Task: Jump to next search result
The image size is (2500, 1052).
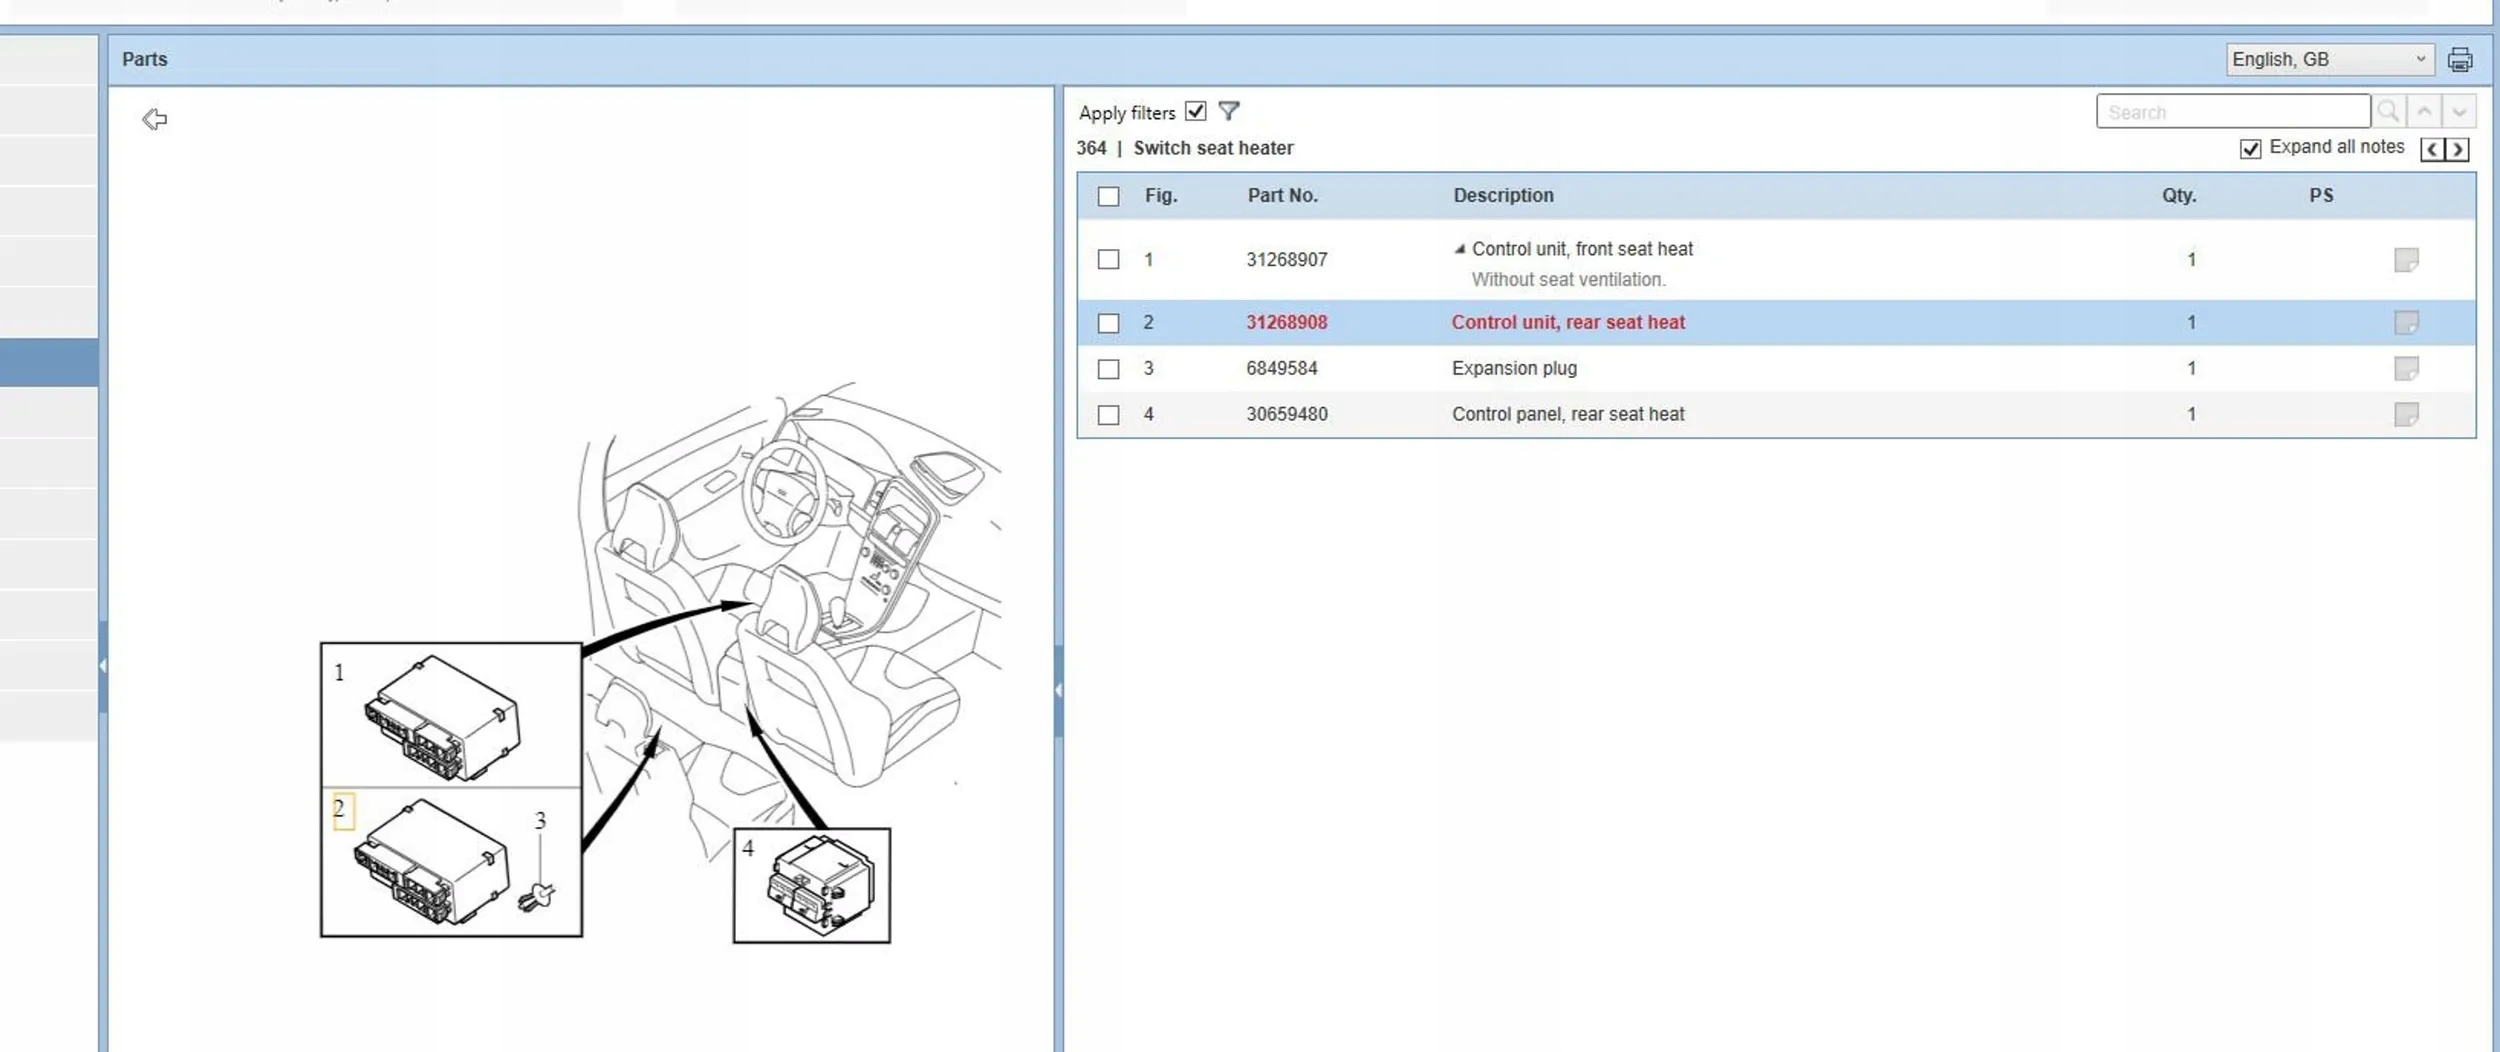Action: (2459, 111)
